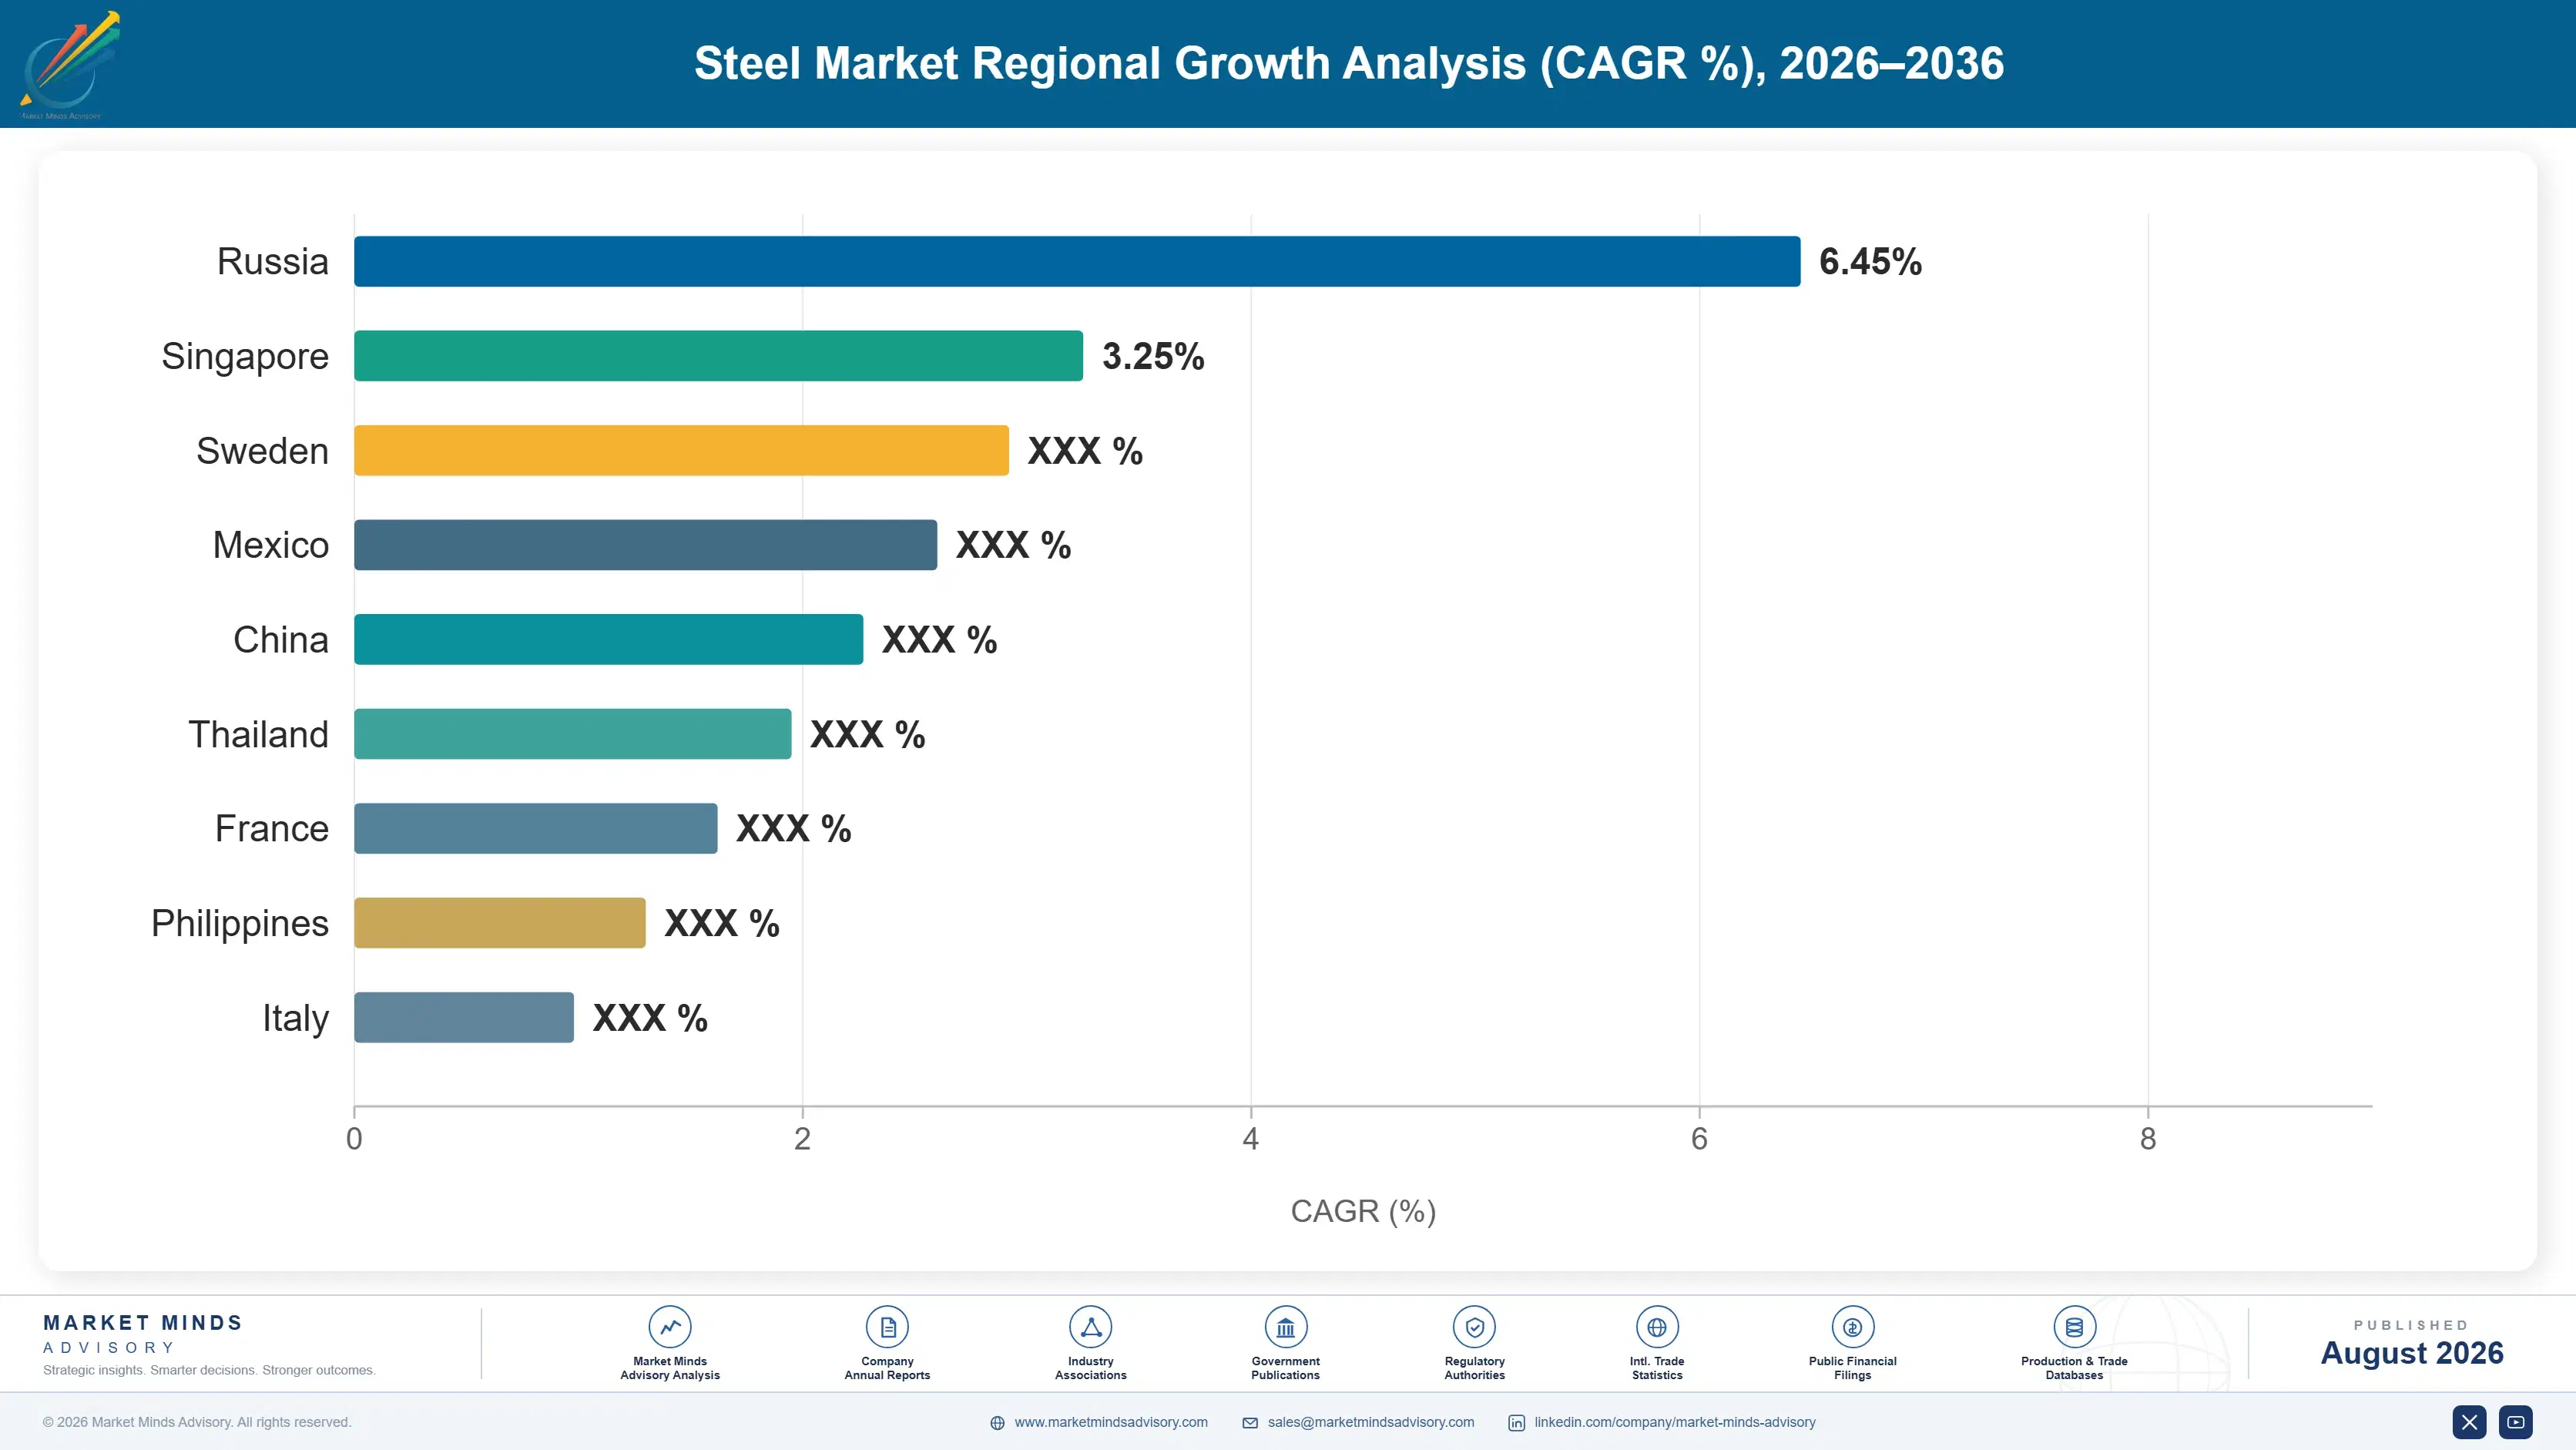Click the envelope icon beside sales email
This screenshot has height=1450, width=2576.
coord(1250,1423)
